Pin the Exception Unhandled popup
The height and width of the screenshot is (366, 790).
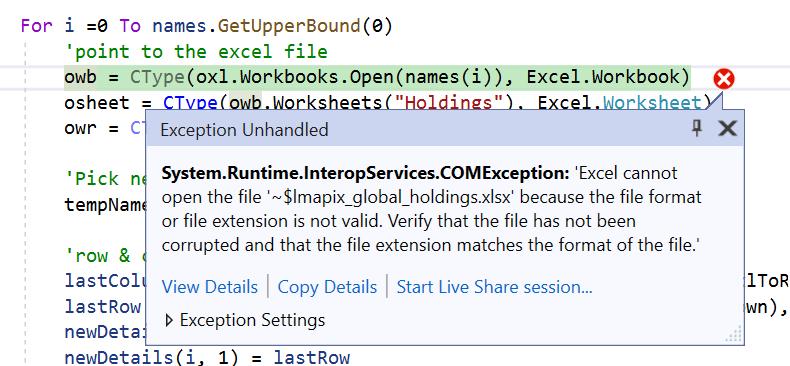[697, 129]
